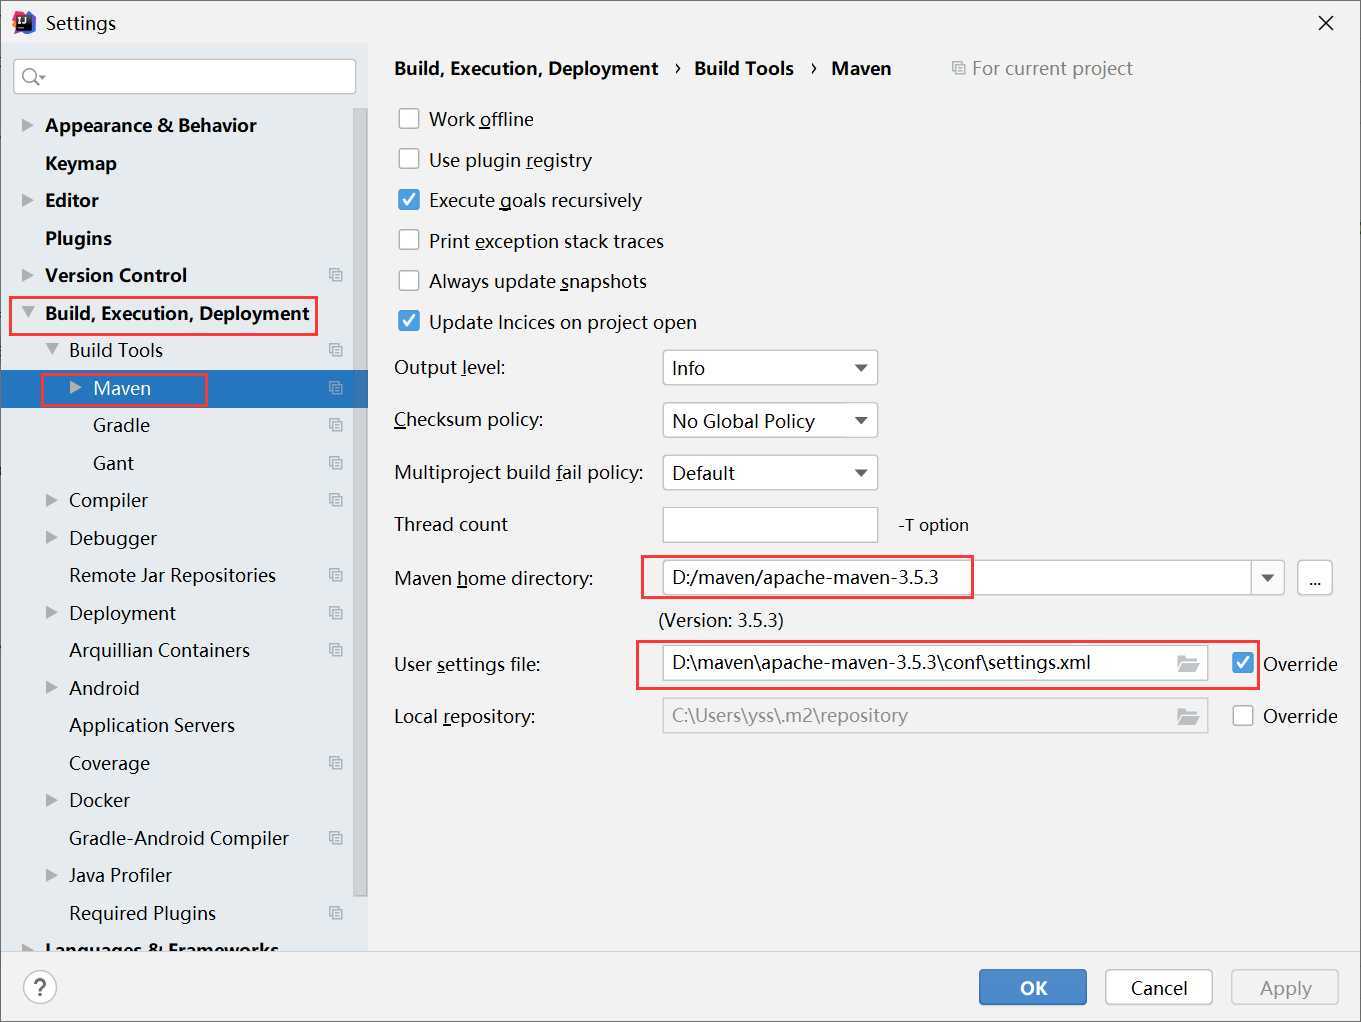Click the OK button
Image resolution: width=1361 pixels, height=1022 pixels.
[1033, 987]
